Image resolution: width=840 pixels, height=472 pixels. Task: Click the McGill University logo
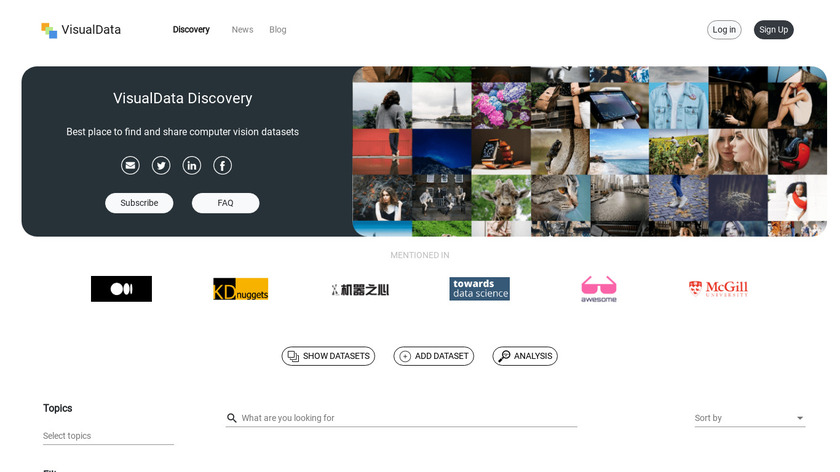pyautogui.click(x=718, y=289)
